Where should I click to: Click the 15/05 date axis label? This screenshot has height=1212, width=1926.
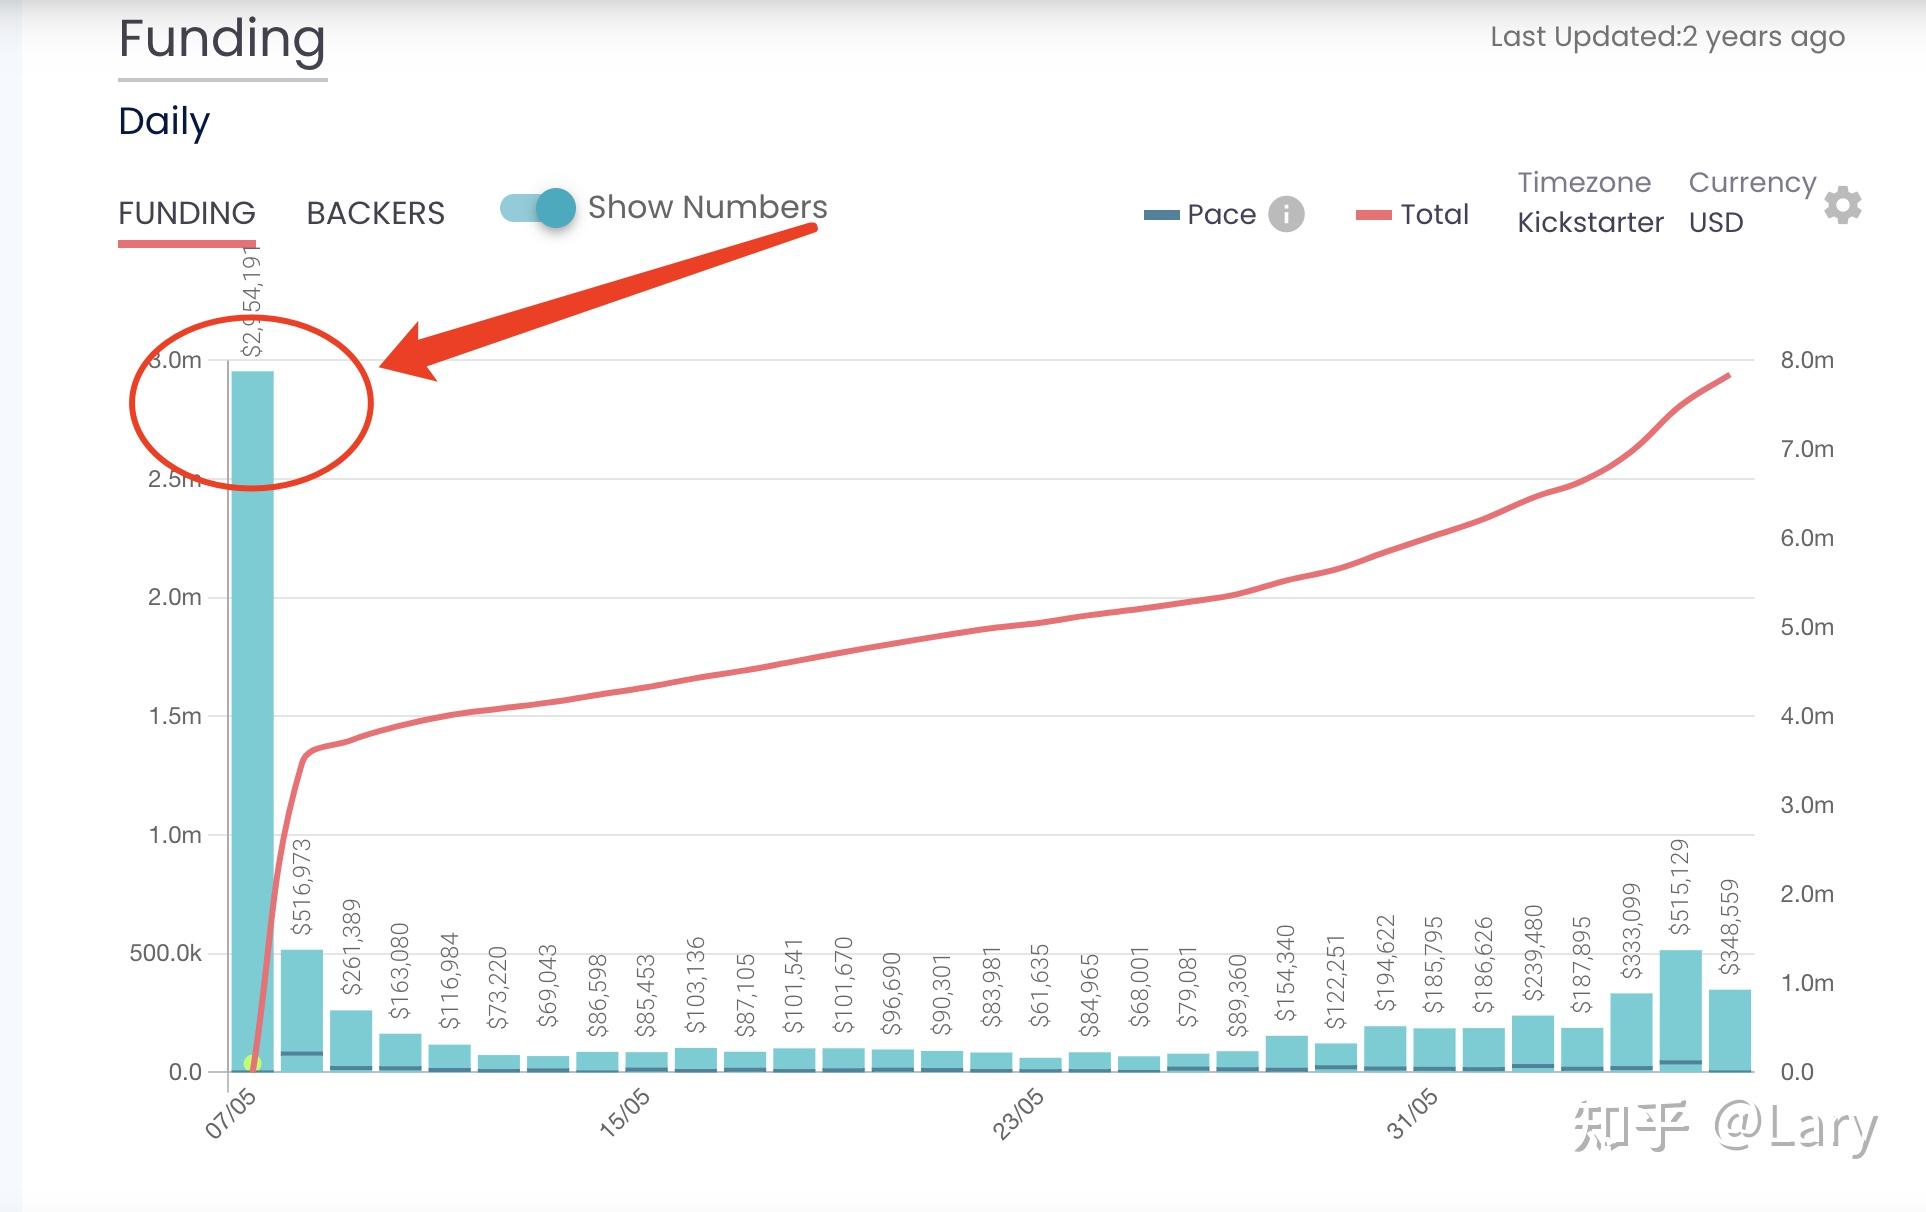tap(625, 1113)
